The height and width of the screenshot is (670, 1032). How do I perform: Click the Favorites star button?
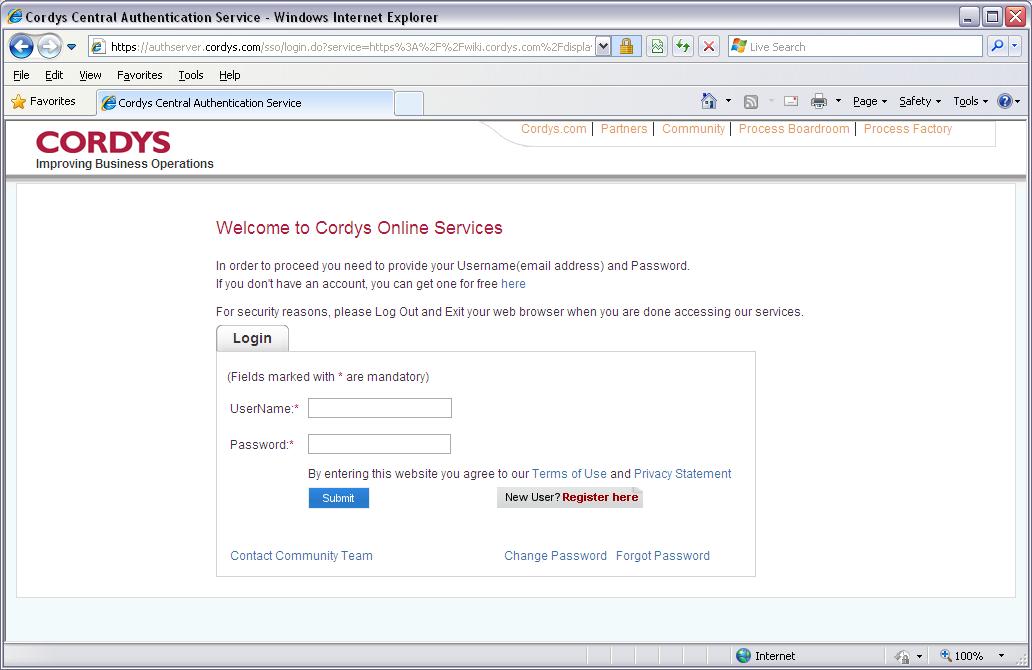[43, 101]
